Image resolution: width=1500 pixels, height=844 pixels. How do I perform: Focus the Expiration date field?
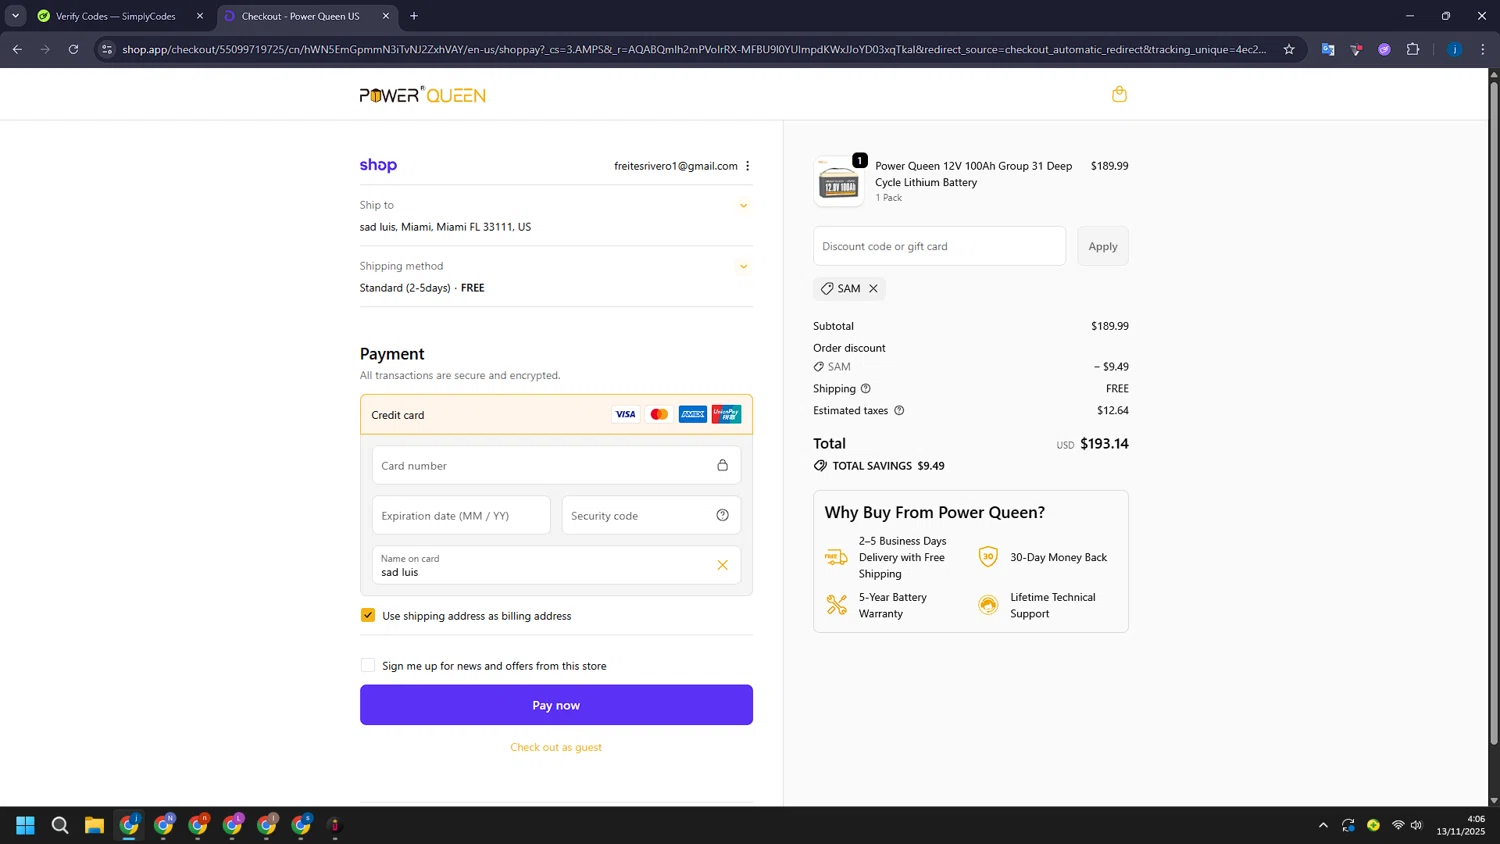point(461,515)
